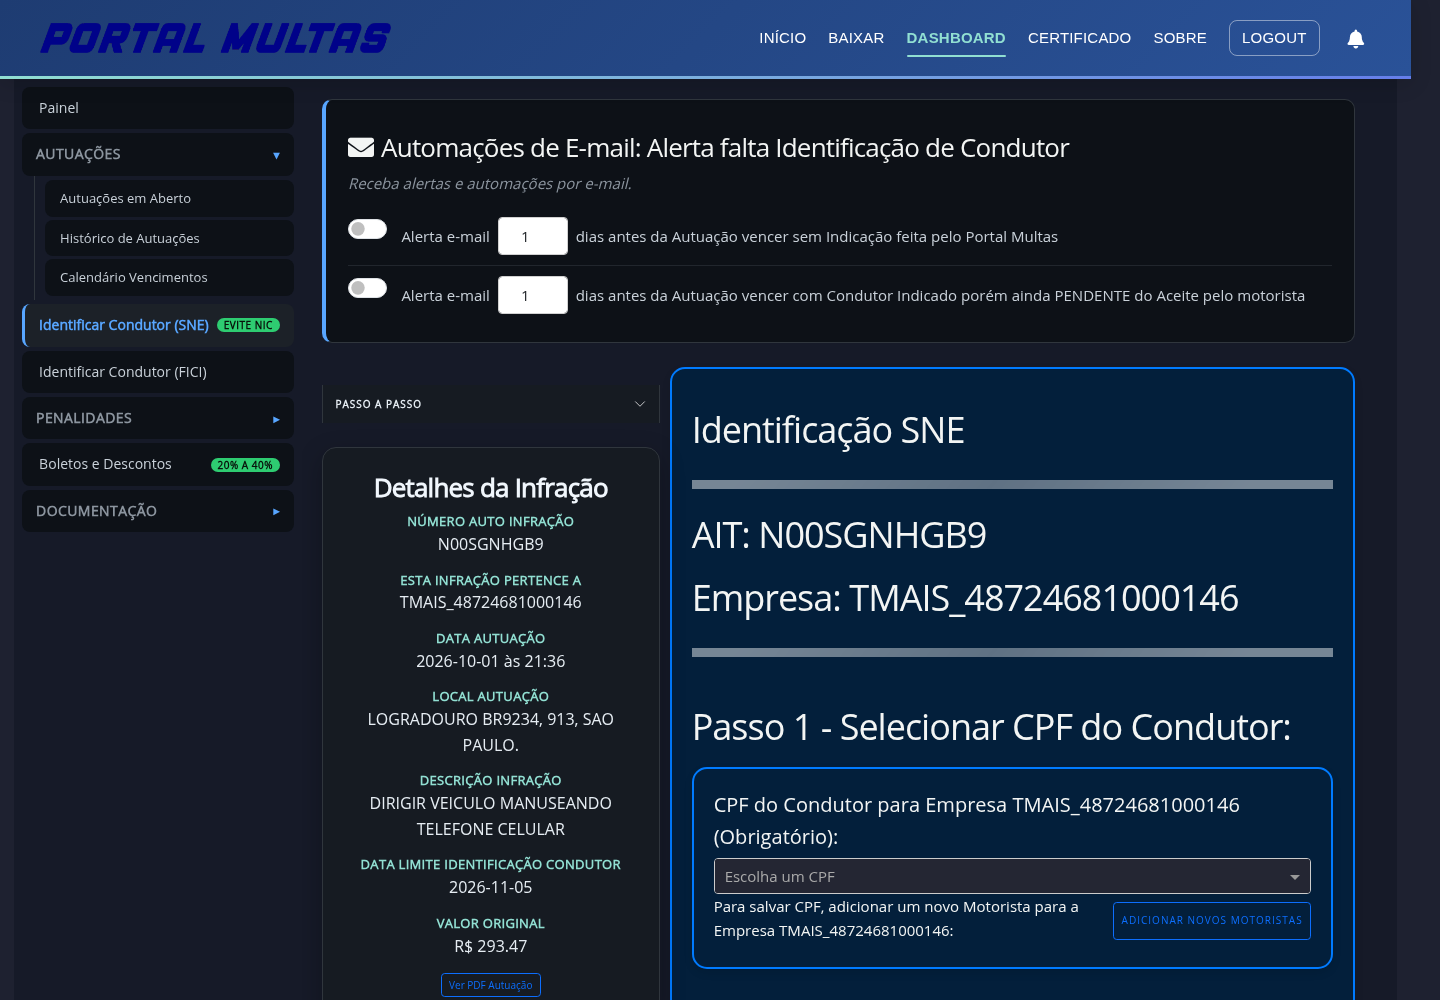Viewport: 1440px width, 1000px height.
Task: Click the envelope icon beside Automações de E-mail
Action: 360,148
